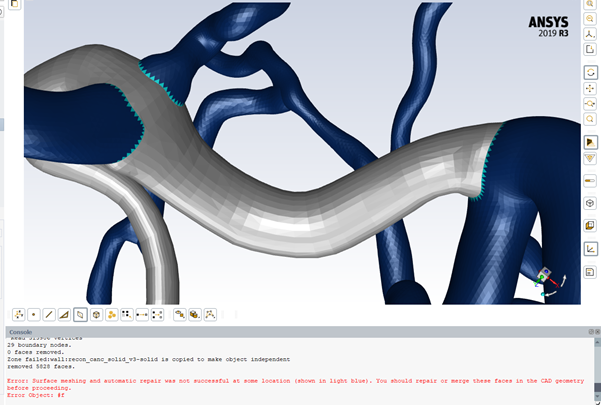Select the edge selection filter icon
This screenshot has width=601, height=405.
pos(49,314)
